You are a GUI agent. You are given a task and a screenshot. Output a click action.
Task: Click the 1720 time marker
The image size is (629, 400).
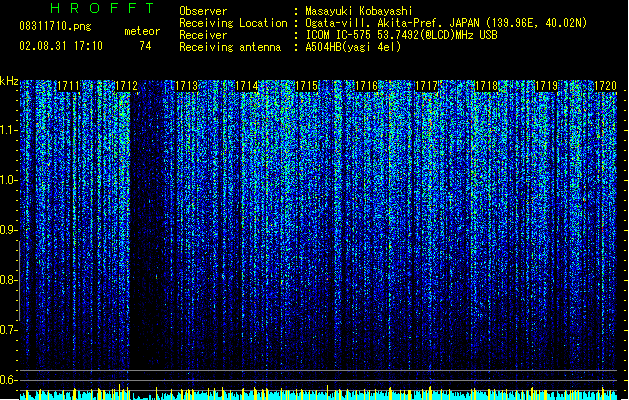[x=605, y=86]
